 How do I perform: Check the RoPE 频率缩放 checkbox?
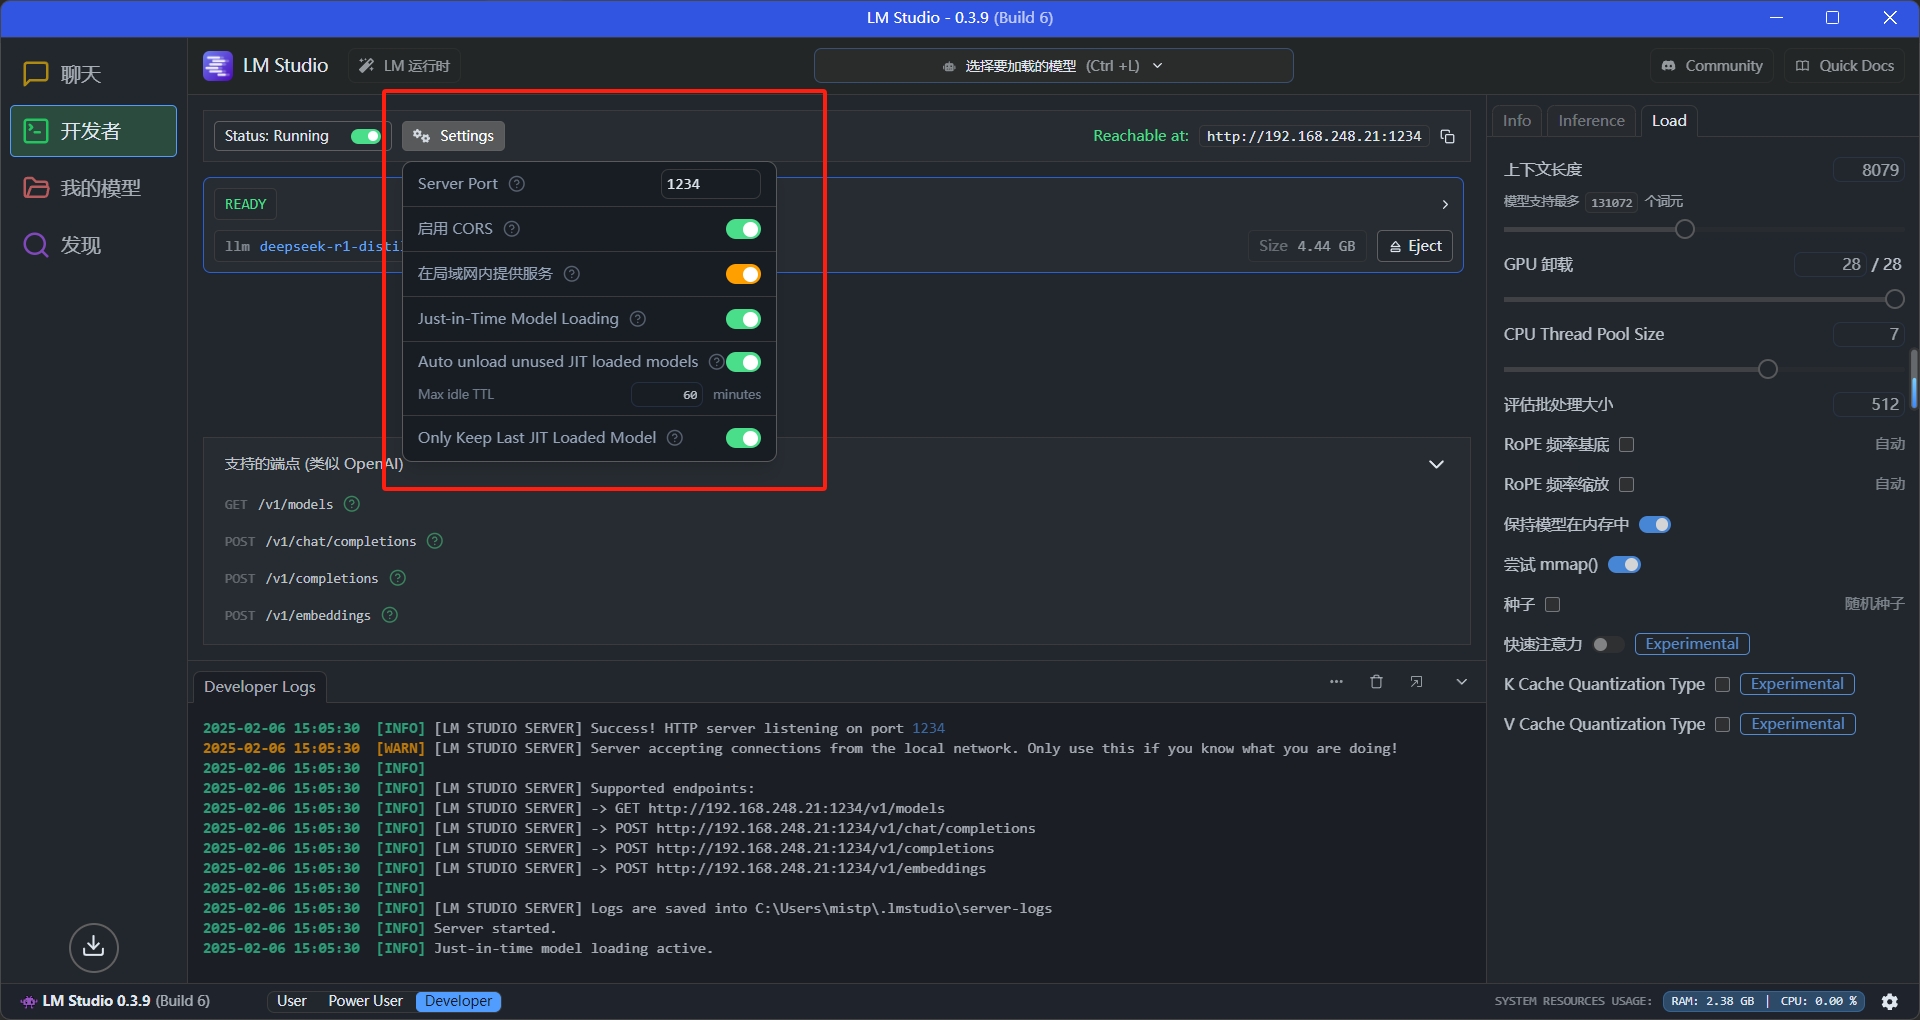[1627, 484]
